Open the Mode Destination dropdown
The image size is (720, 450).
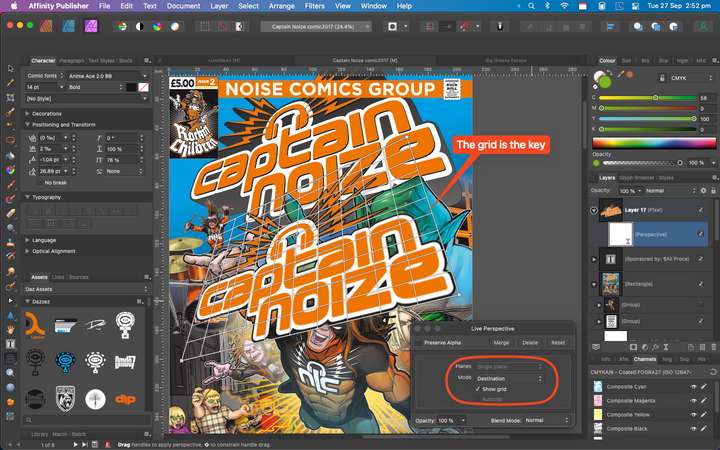[509, 378]
